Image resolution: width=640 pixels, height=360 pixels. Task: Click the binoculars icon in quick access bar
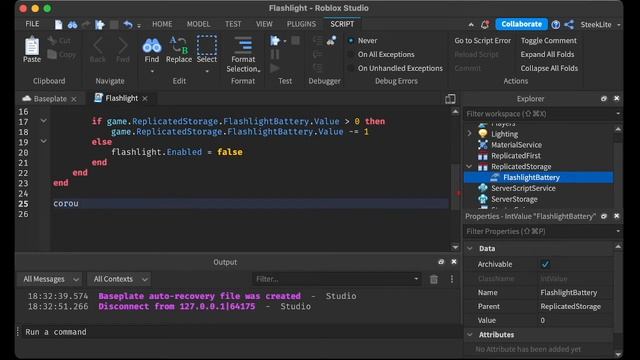pos(73,24)
